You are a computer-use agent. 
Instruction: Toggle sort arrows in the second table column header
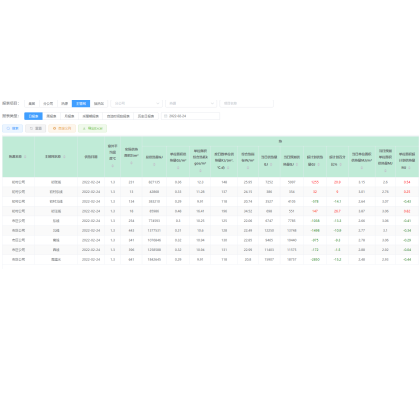pyautogui.click(x=64, y=157)
